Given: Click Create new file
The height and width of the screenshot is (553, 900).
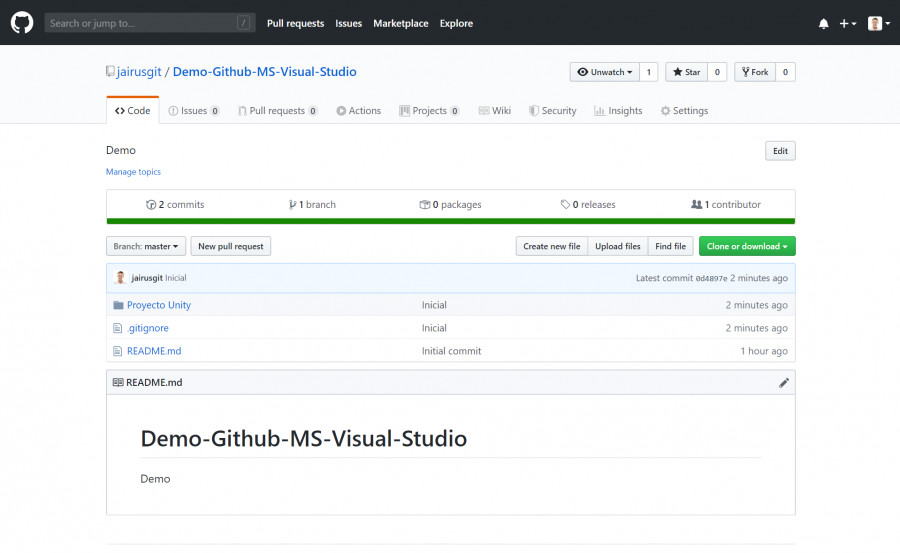Looking at the screenshot, I should [552, 246].
